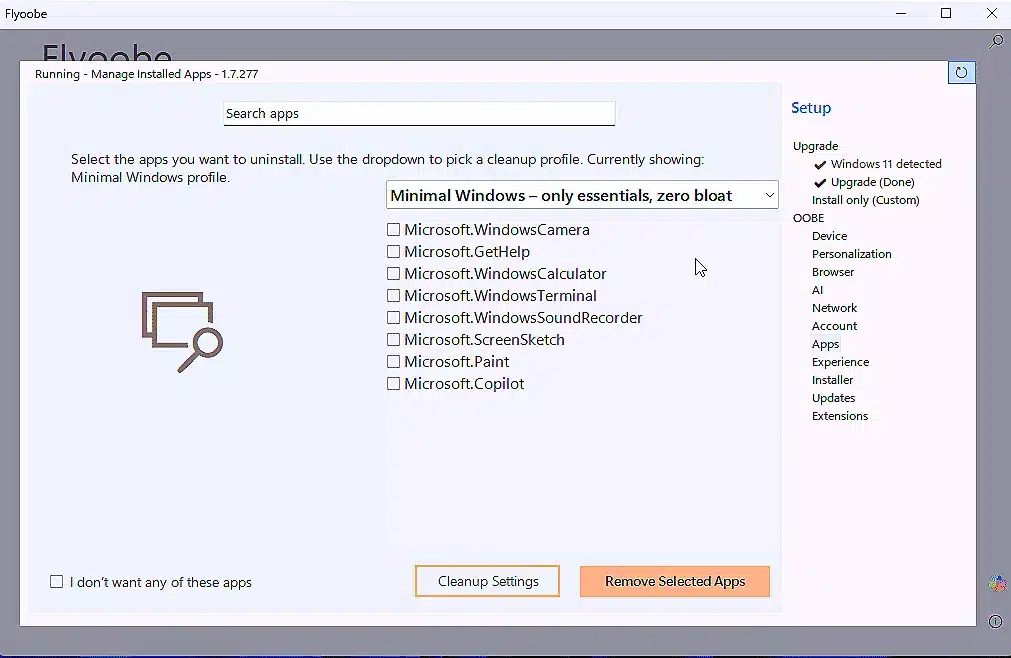Select Microsoft.Copilot for removal

click(x=393, y=383)
